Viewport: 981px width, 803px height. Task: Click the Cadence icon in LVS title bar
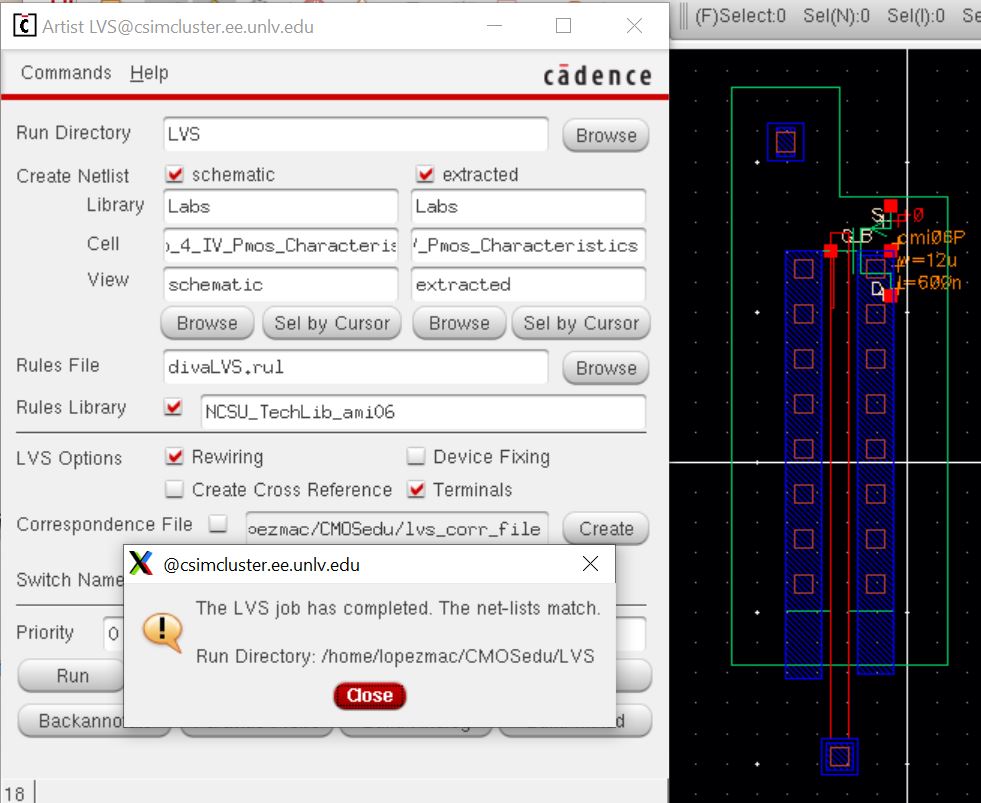(23, 26)
